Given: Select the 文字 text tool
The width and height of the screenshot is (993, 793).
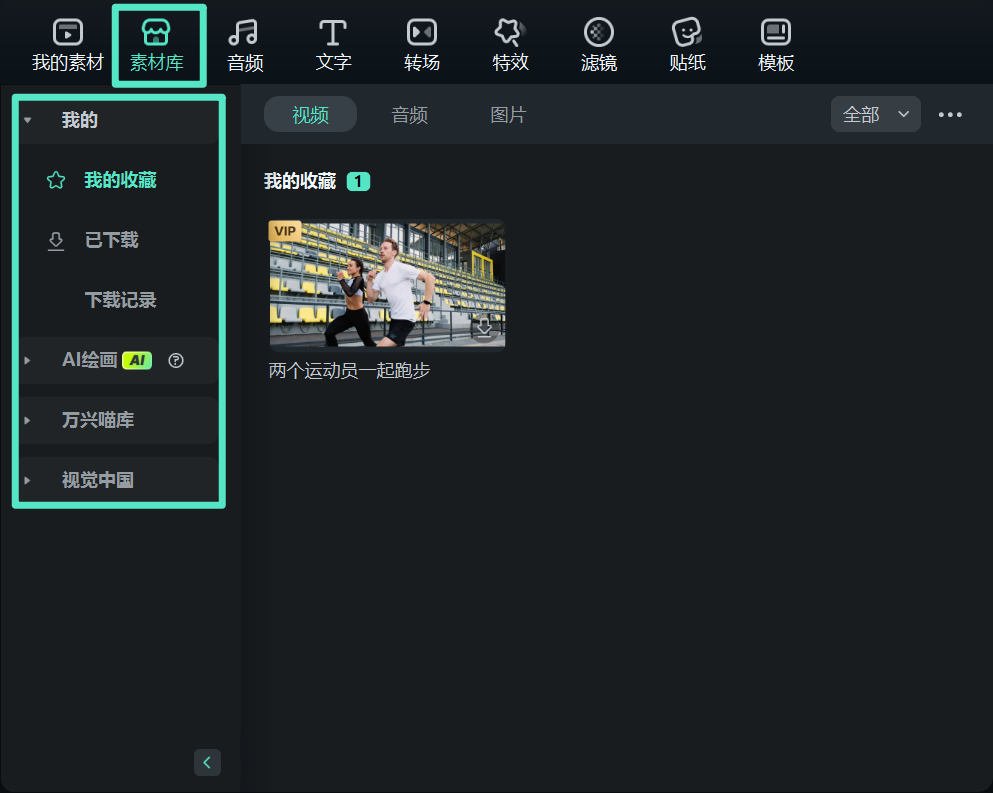Looking at the screenshot, I should click(x=333, y=44).
